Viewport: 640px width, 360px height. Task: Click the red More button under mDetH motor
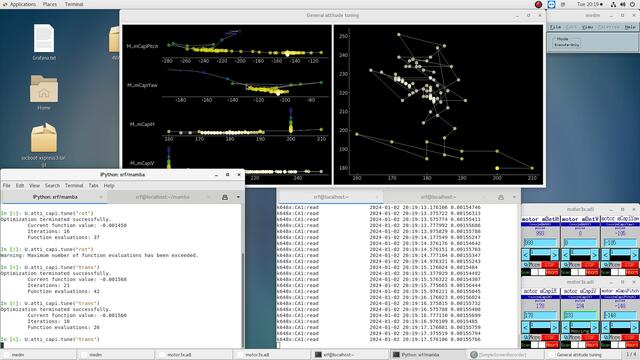pyautogui.click(x=534, y=265)
